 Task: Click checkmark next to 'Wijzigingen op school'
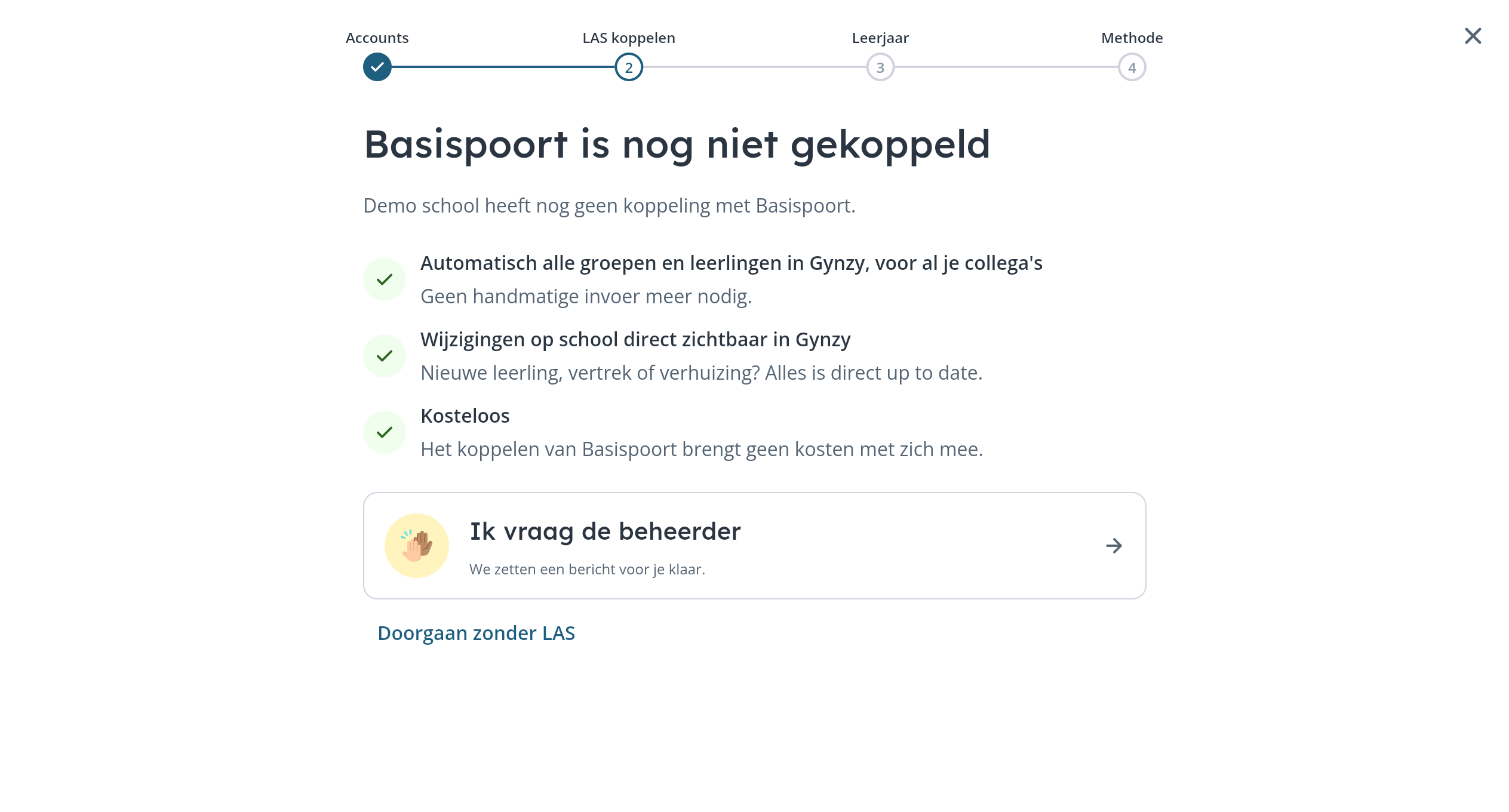(x=384, y=356)
